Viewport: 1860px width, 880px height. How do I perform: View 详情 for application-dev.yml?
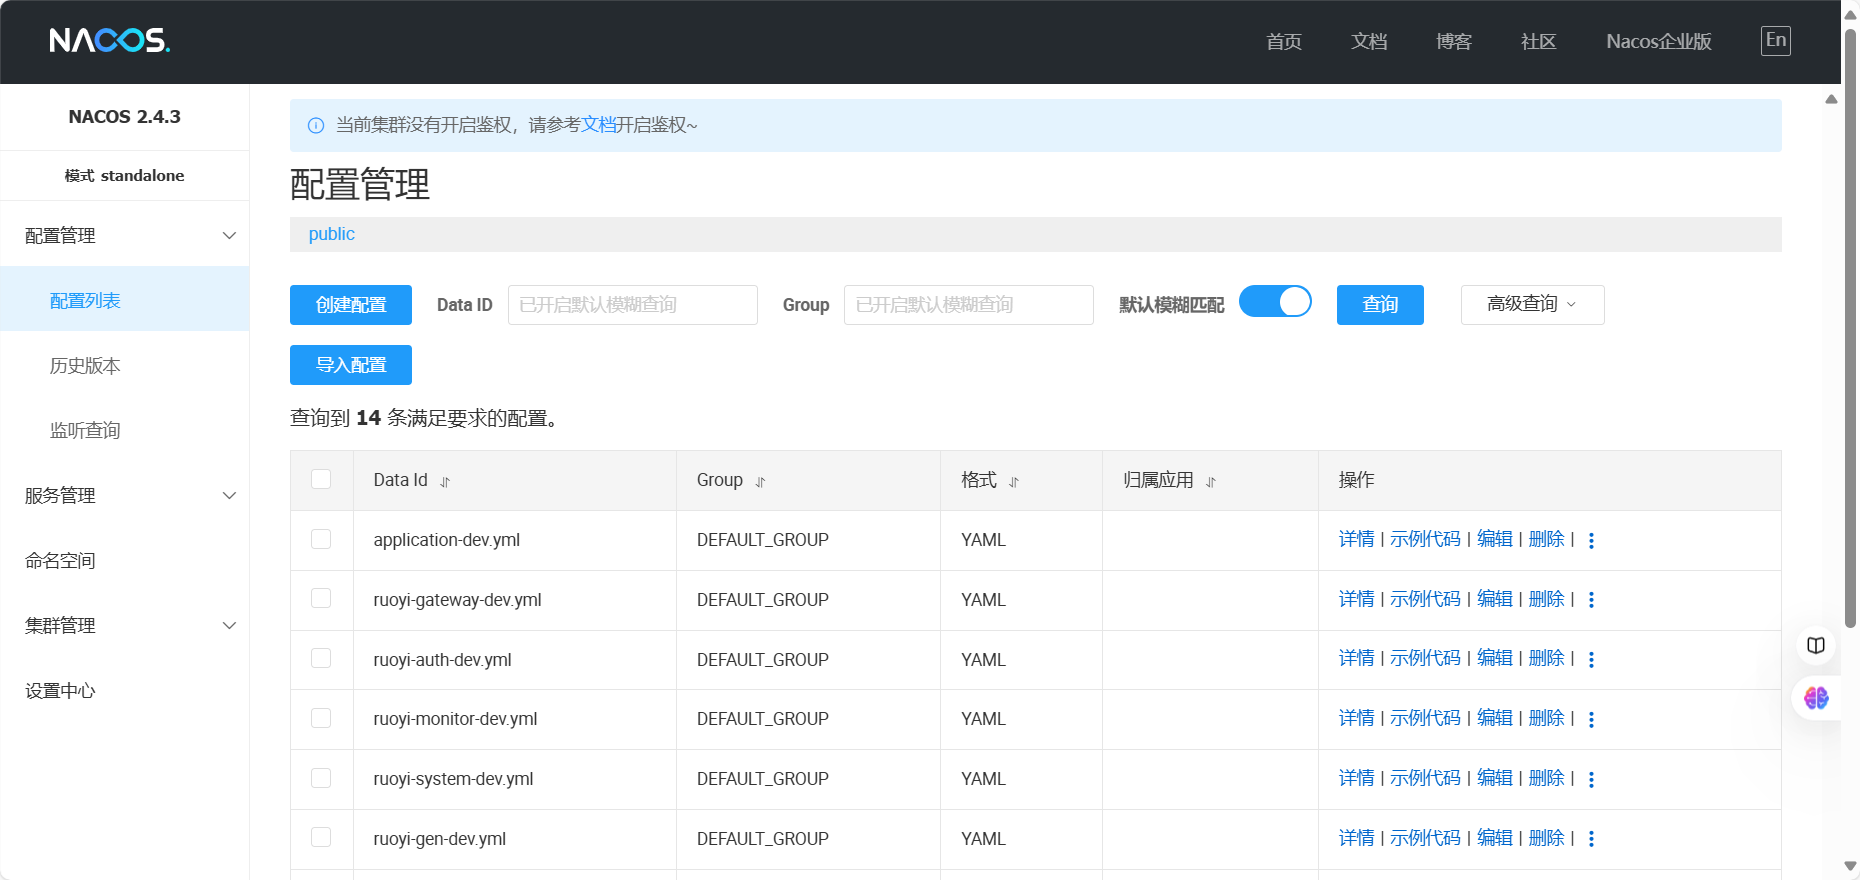point(1356,539)
